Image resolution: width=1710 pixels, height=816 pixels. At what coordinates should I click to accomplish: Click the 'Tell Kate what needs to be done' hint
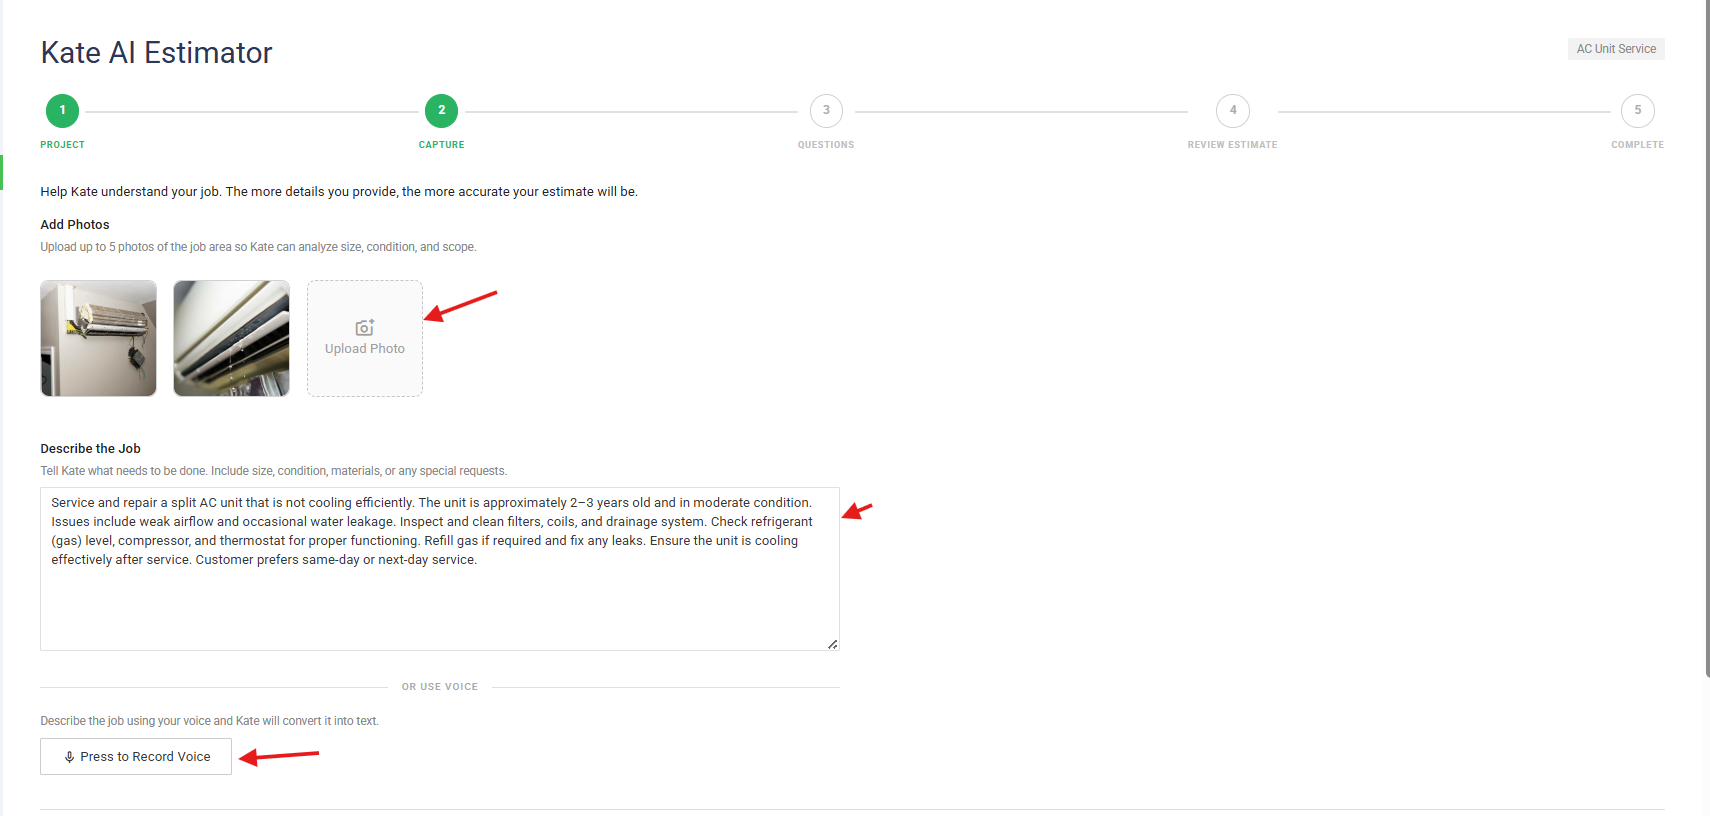273,471
